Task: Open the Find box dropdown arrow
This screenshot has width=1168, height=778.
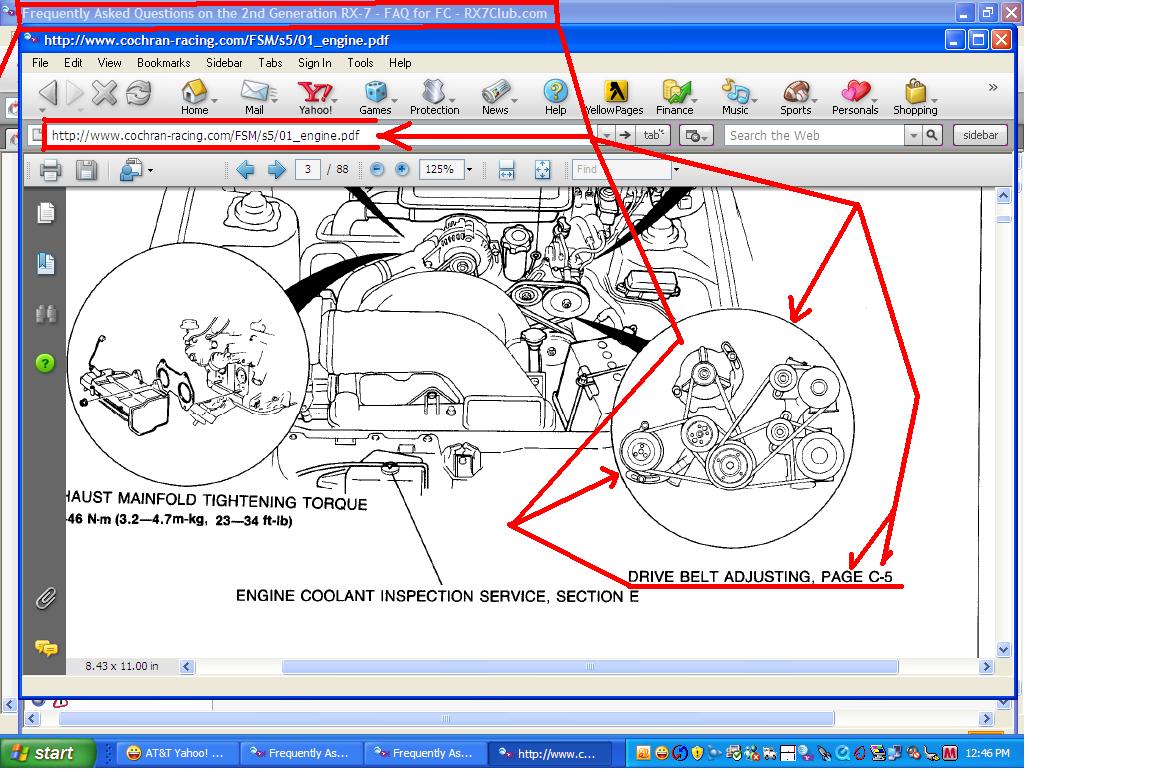Action: (x=676, y=169)
